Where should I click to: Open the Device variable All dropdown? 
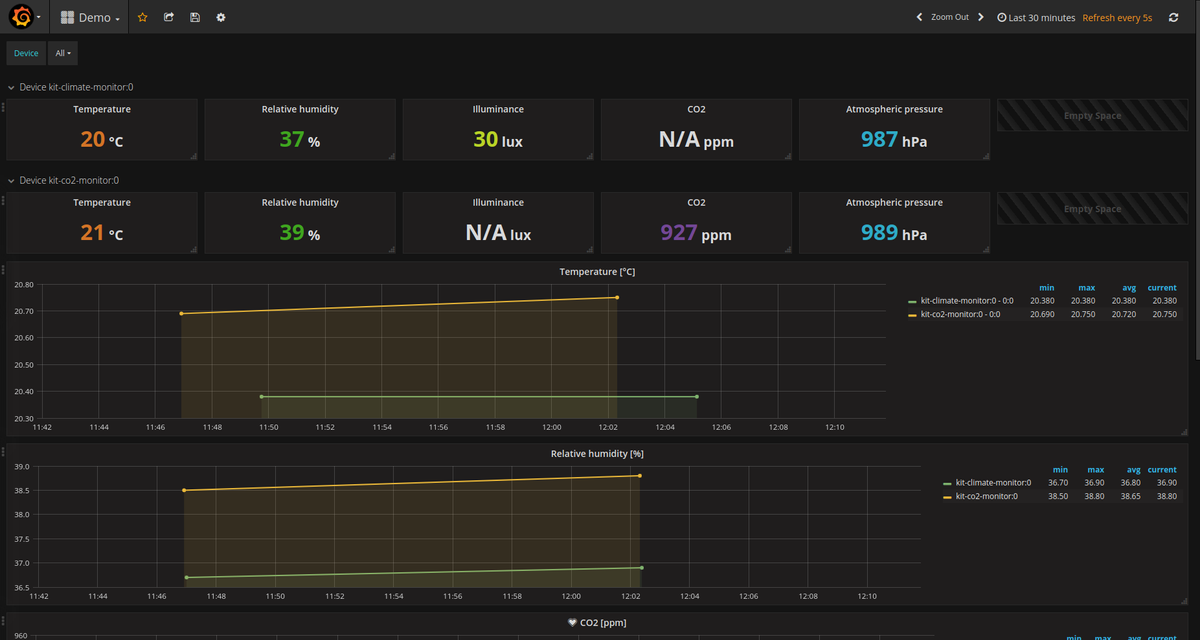[60, 53]
